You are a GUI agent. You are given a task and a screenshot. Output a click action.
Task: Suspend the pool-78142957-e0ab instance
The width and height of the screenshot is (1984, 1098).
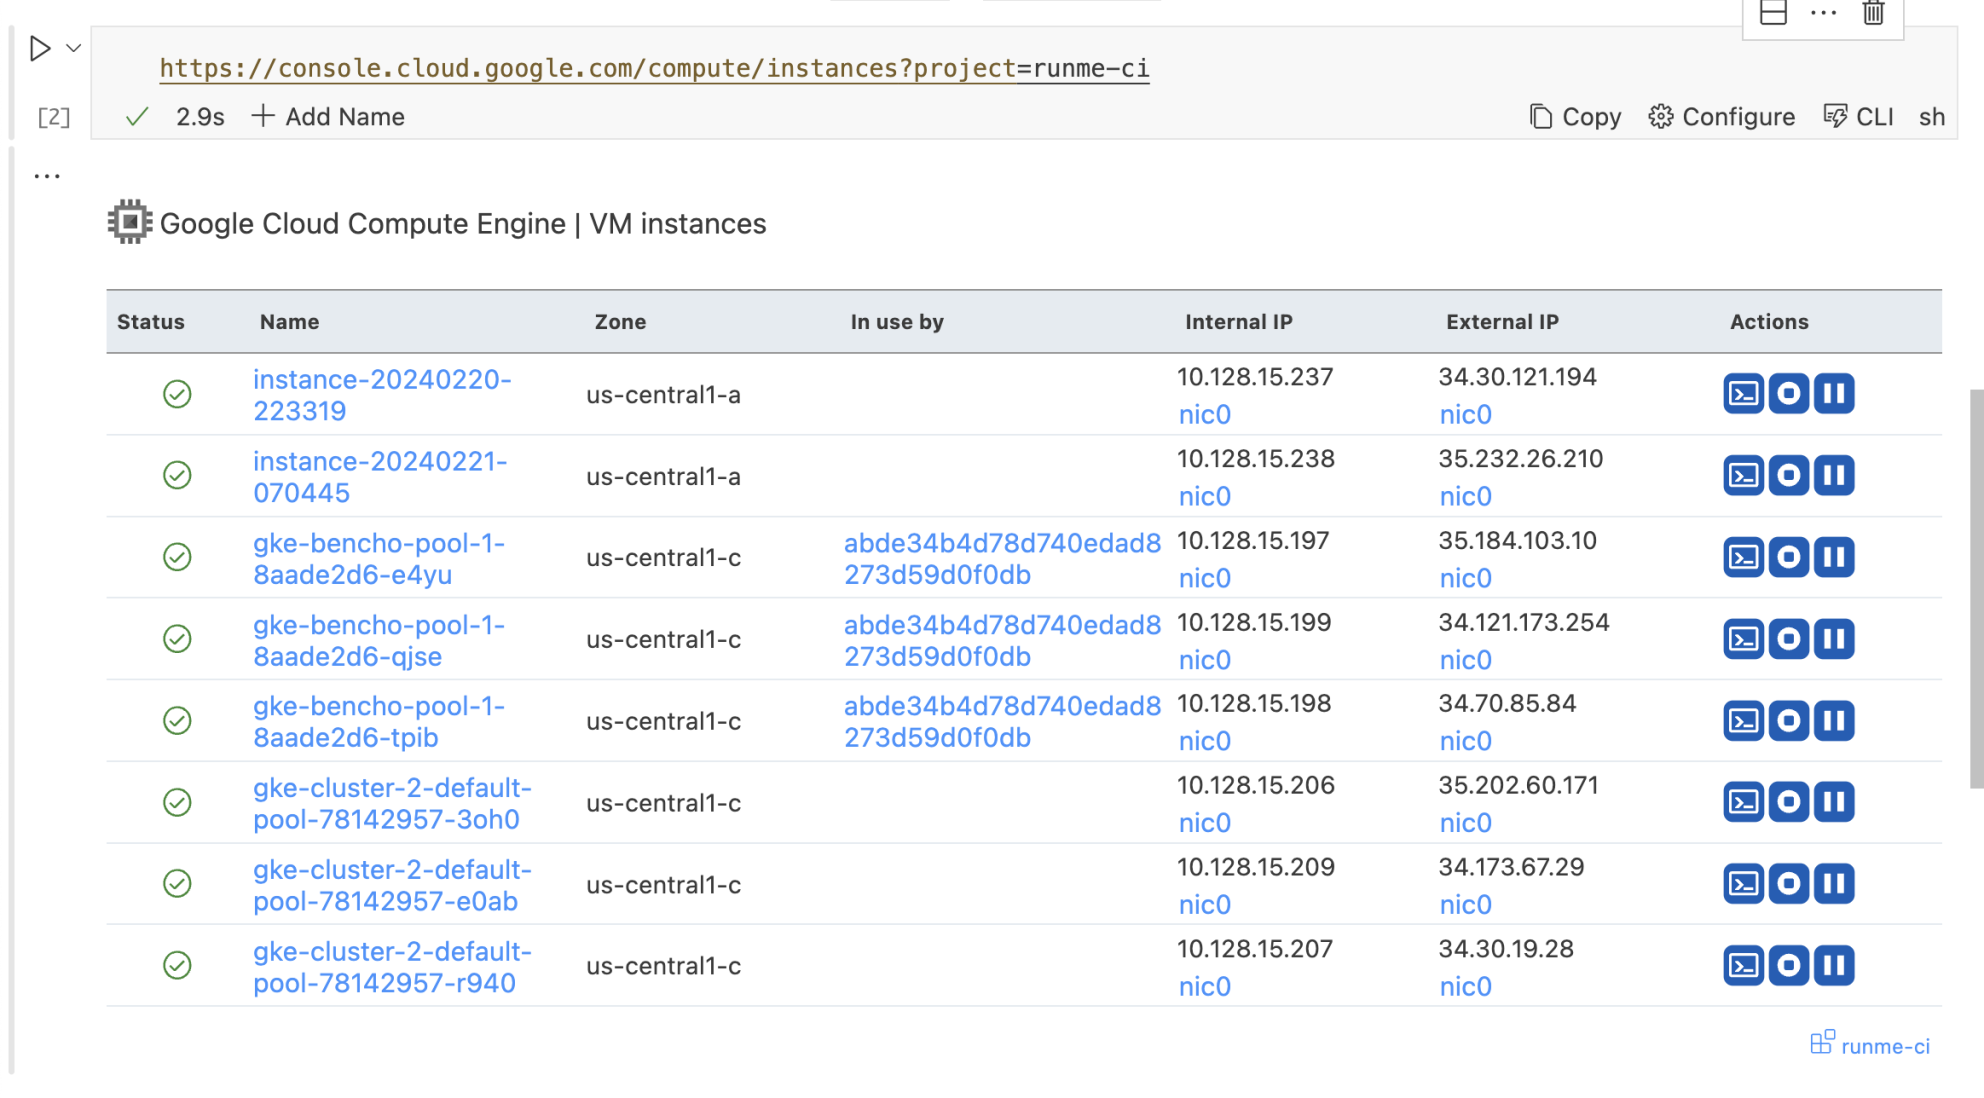pyautogui.click(x=1834, y=884)
